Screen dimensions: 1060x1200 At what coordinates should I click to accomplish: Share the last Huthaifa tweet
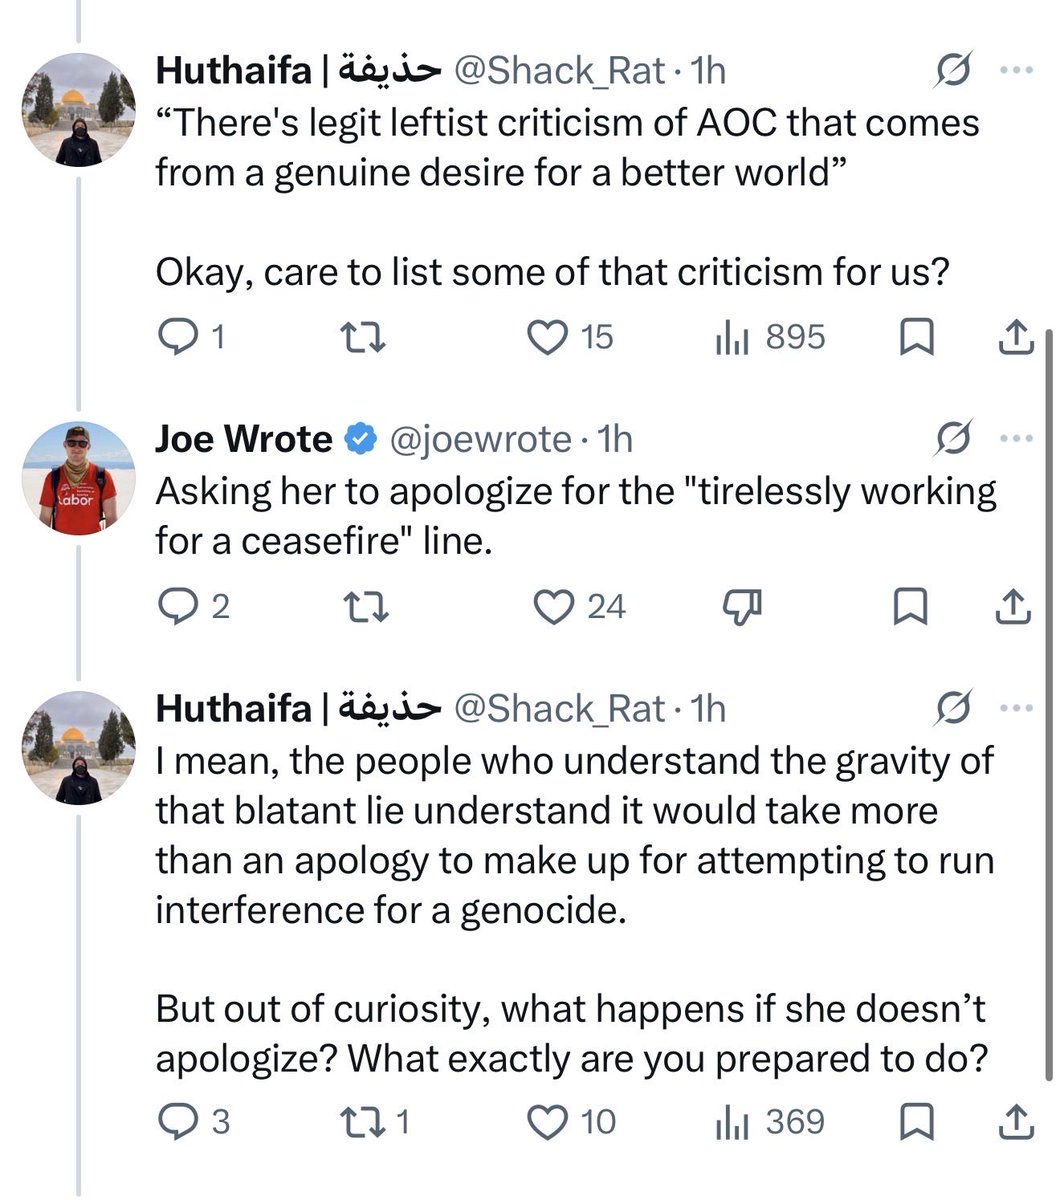(x=1015, y=1122)
